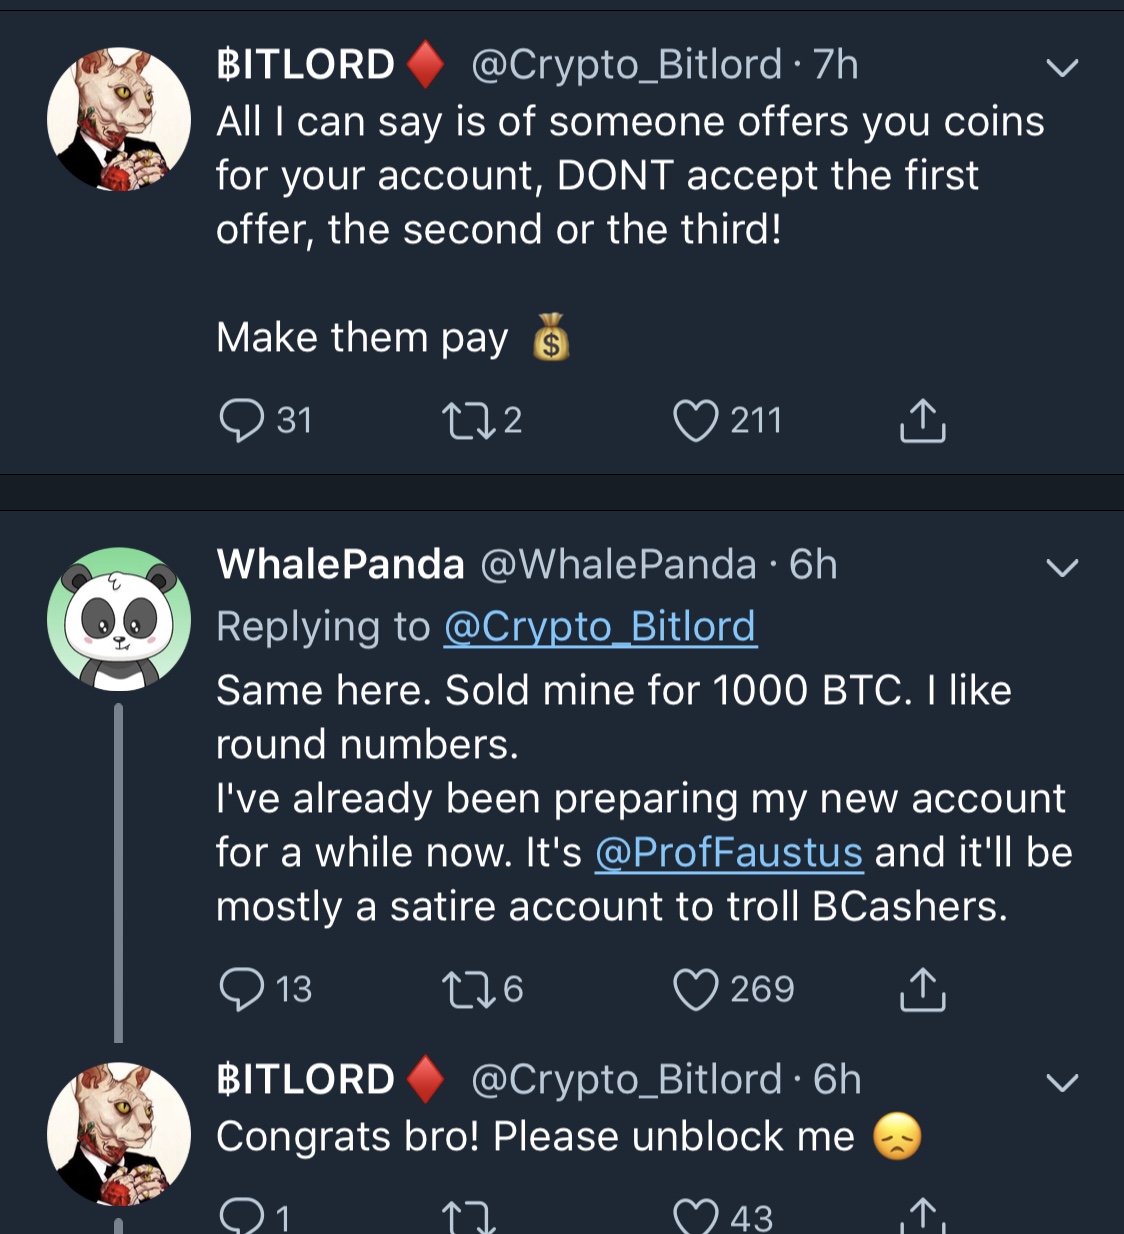Image resolution: width=1124 pixels, height=1234 pixels.
Task: Share WhalePanda's tweet
Action: [922, 989]
